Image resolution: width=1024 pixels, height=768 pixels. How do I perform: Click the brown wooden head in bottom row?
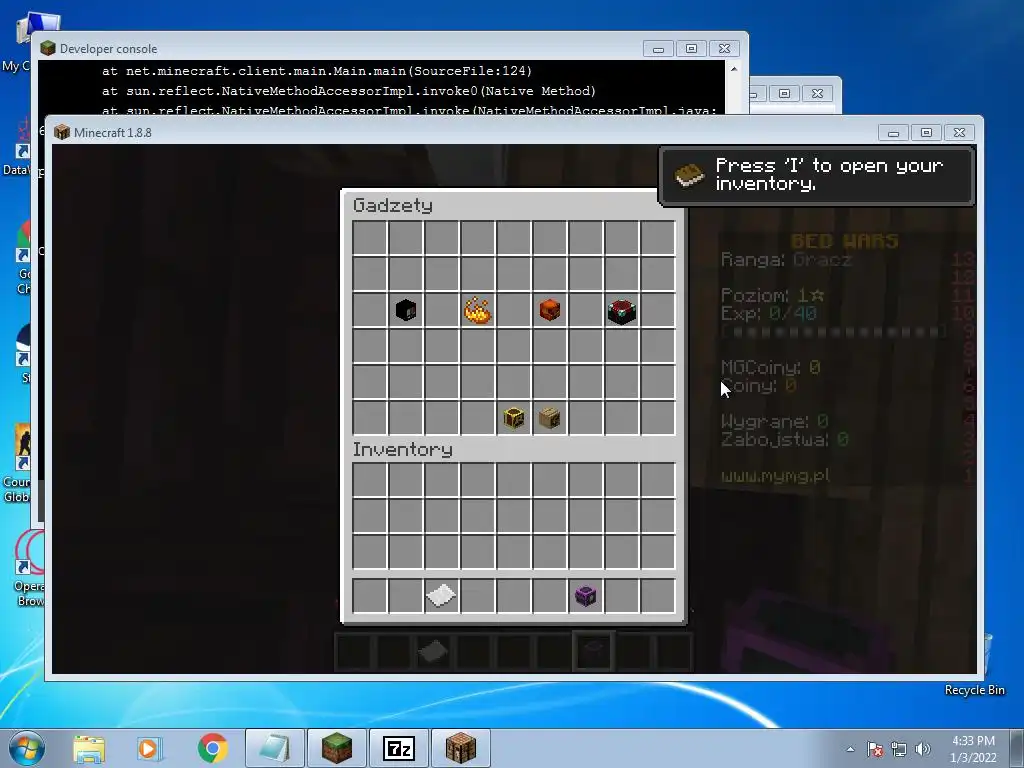coord(550,418)
